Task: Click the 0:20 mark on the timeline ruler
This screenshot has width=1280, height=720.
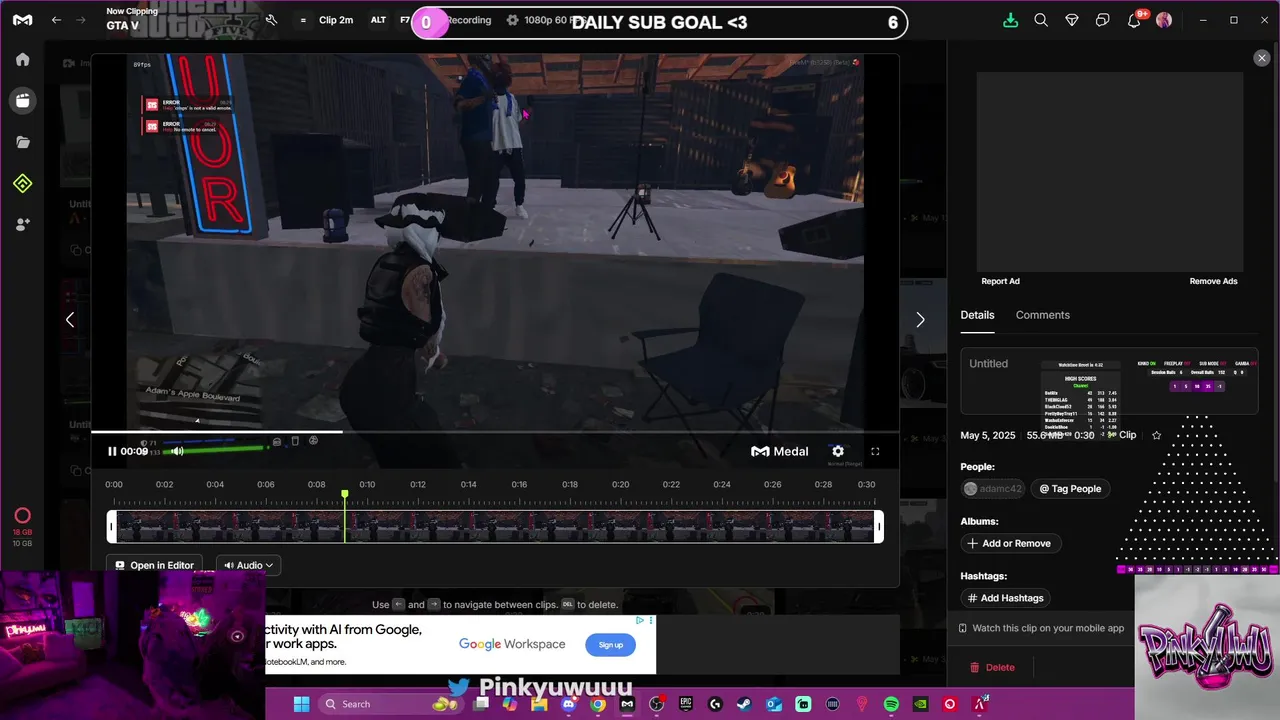Action: pyautogui.click(x=620, y=484)
